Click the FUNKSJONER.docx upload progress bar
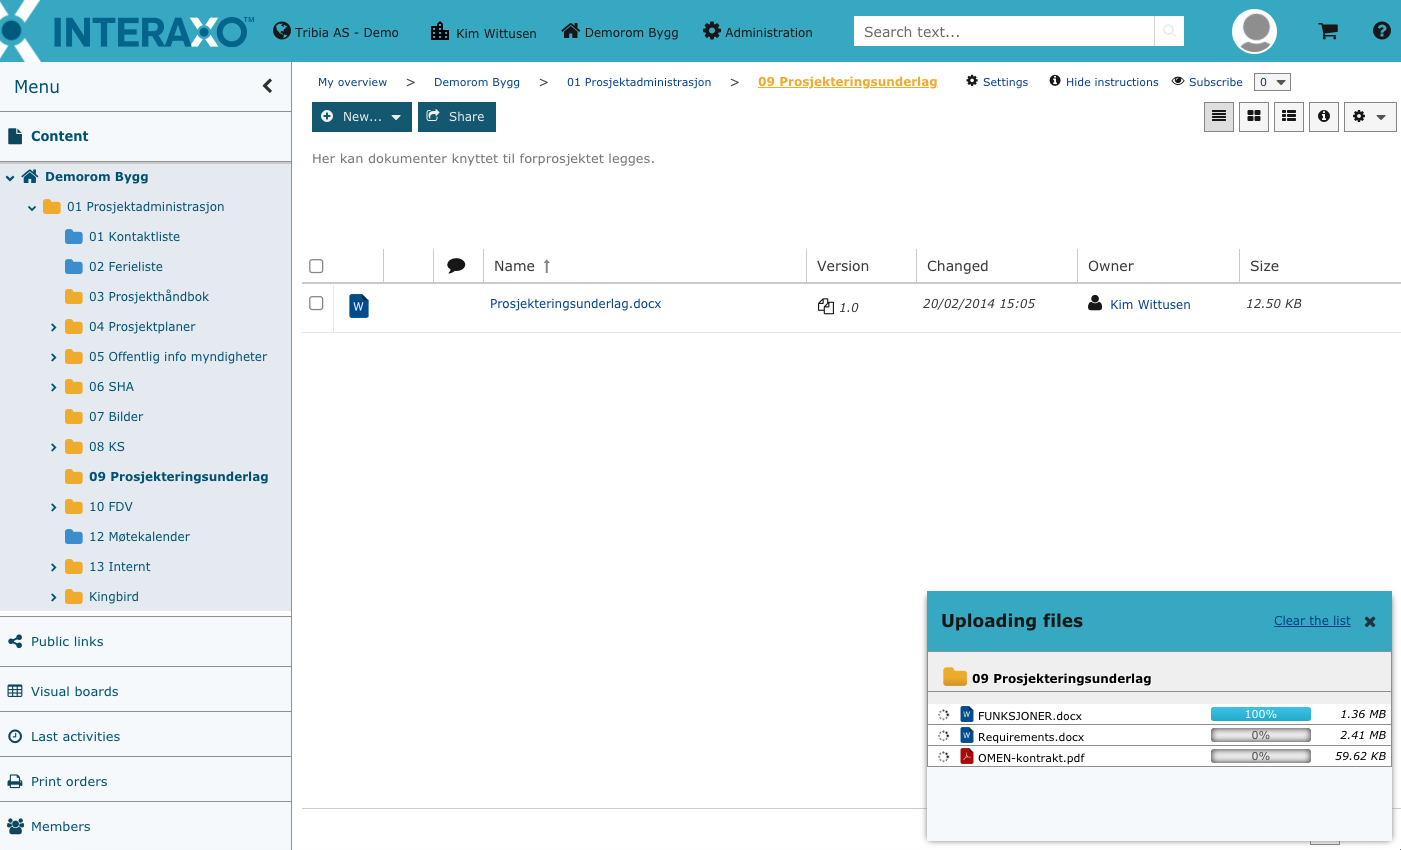 click(x=1260, y=714)
